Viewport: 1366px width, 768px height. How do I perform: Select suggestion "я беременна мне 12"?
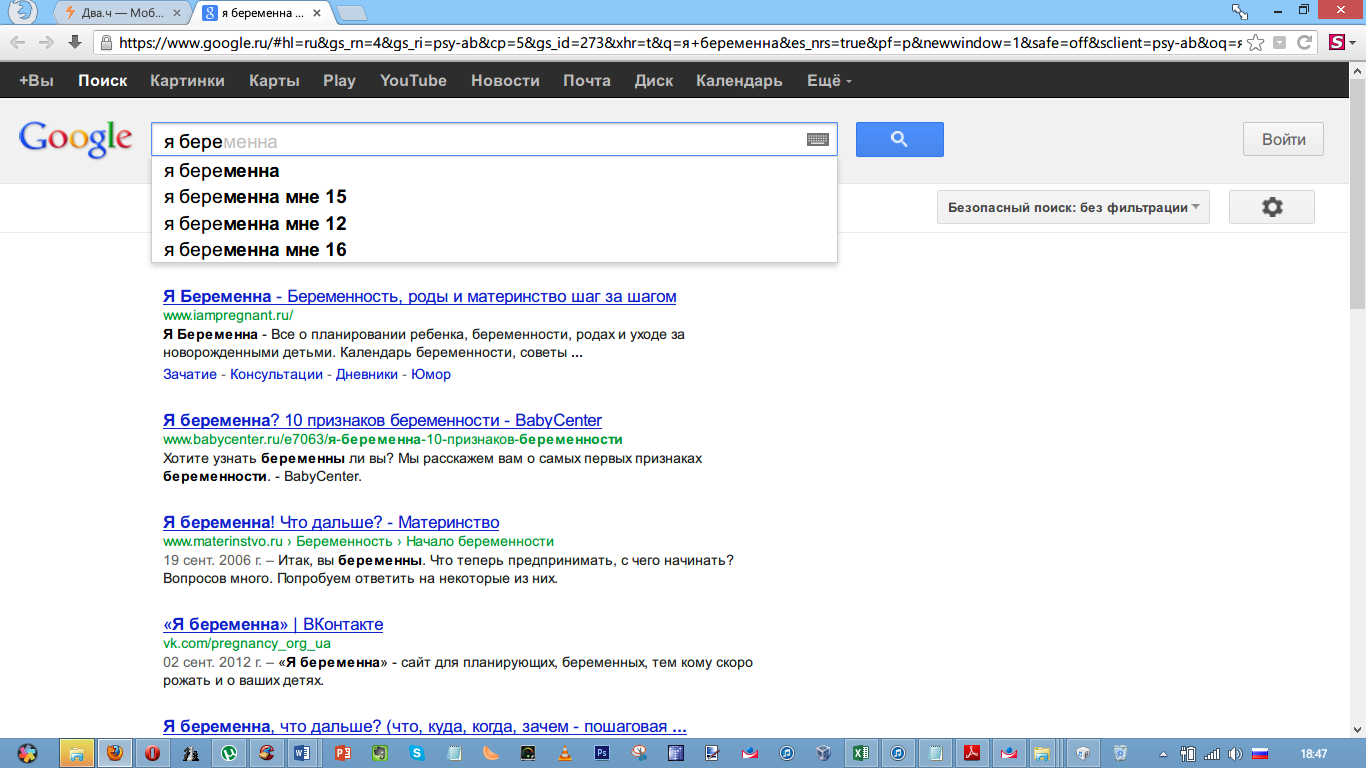(494, 223)
